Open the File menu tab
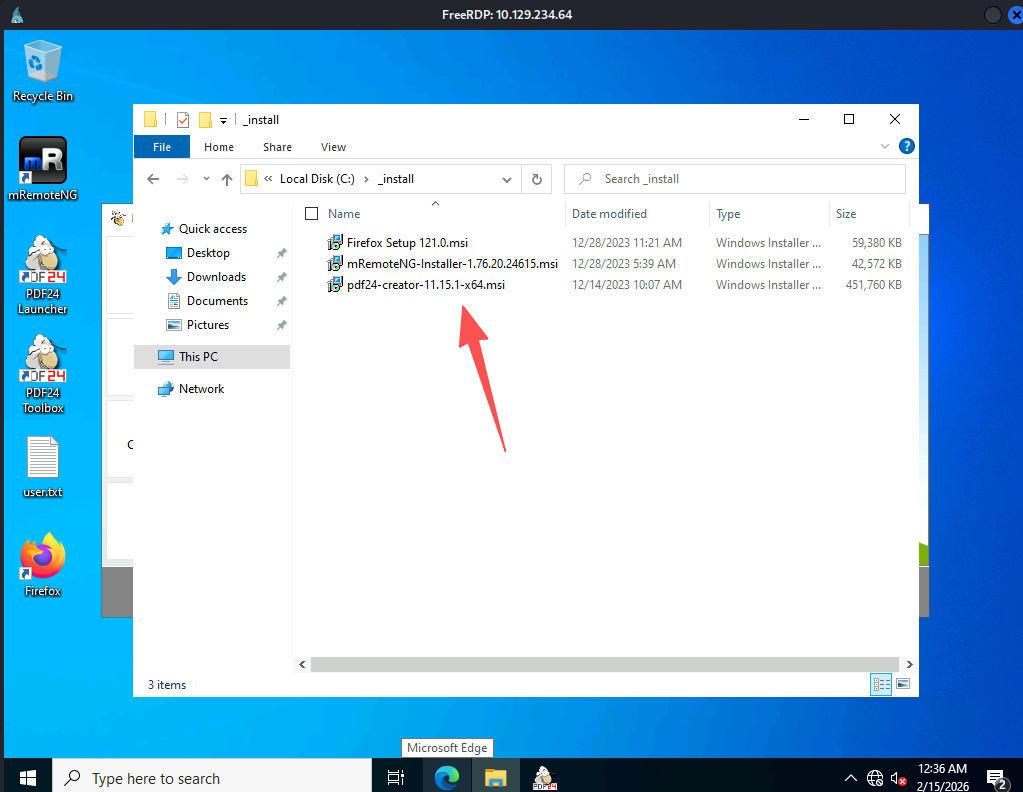This screenshot has width=1023, height=792. pyautogui.click(x=162, y=147)
